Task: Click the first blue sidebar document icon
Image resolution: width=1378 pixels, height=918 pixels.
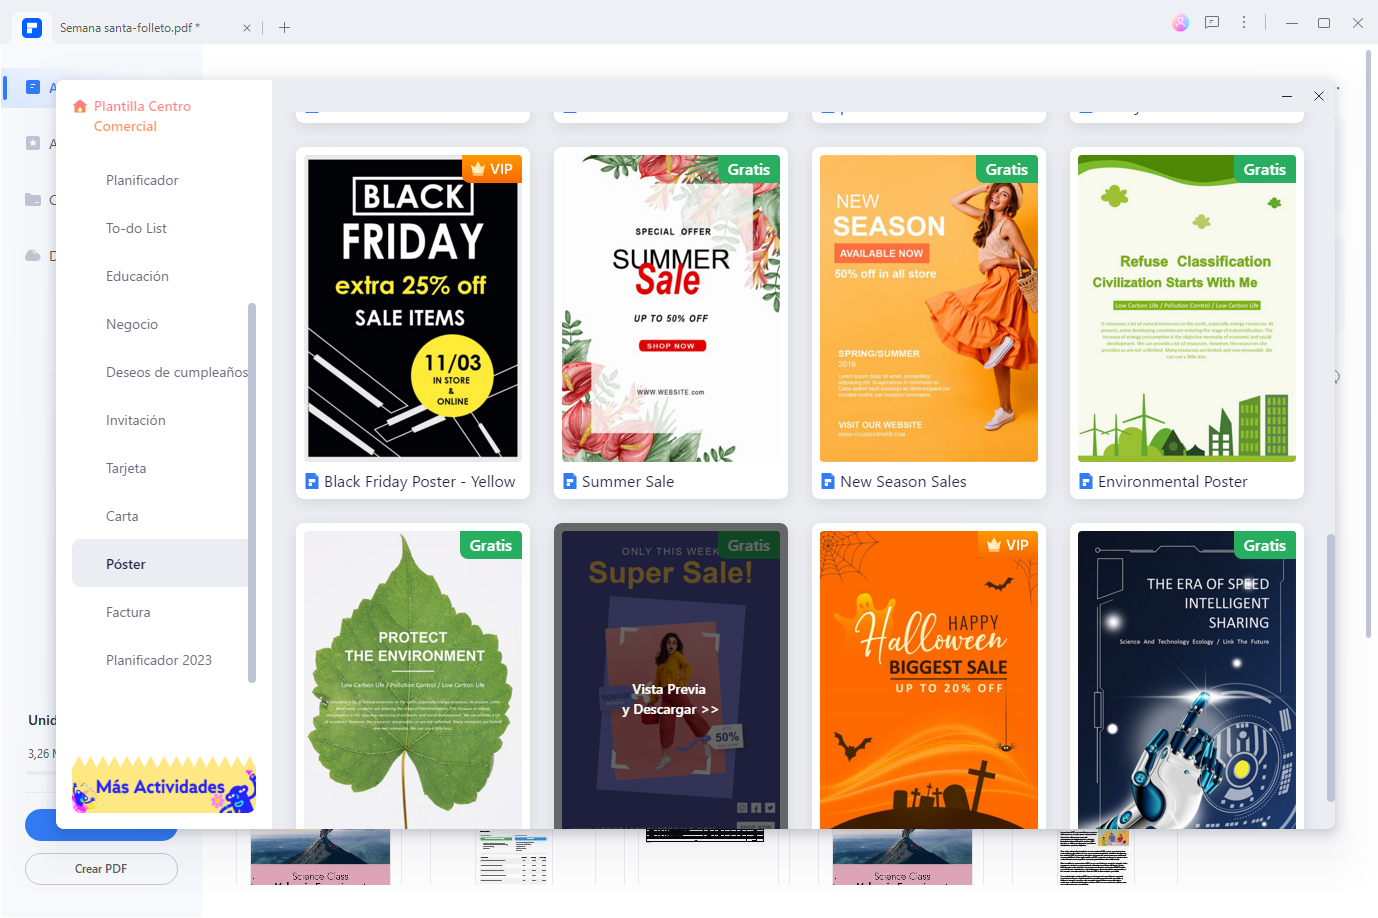Action: coord(33,87)
